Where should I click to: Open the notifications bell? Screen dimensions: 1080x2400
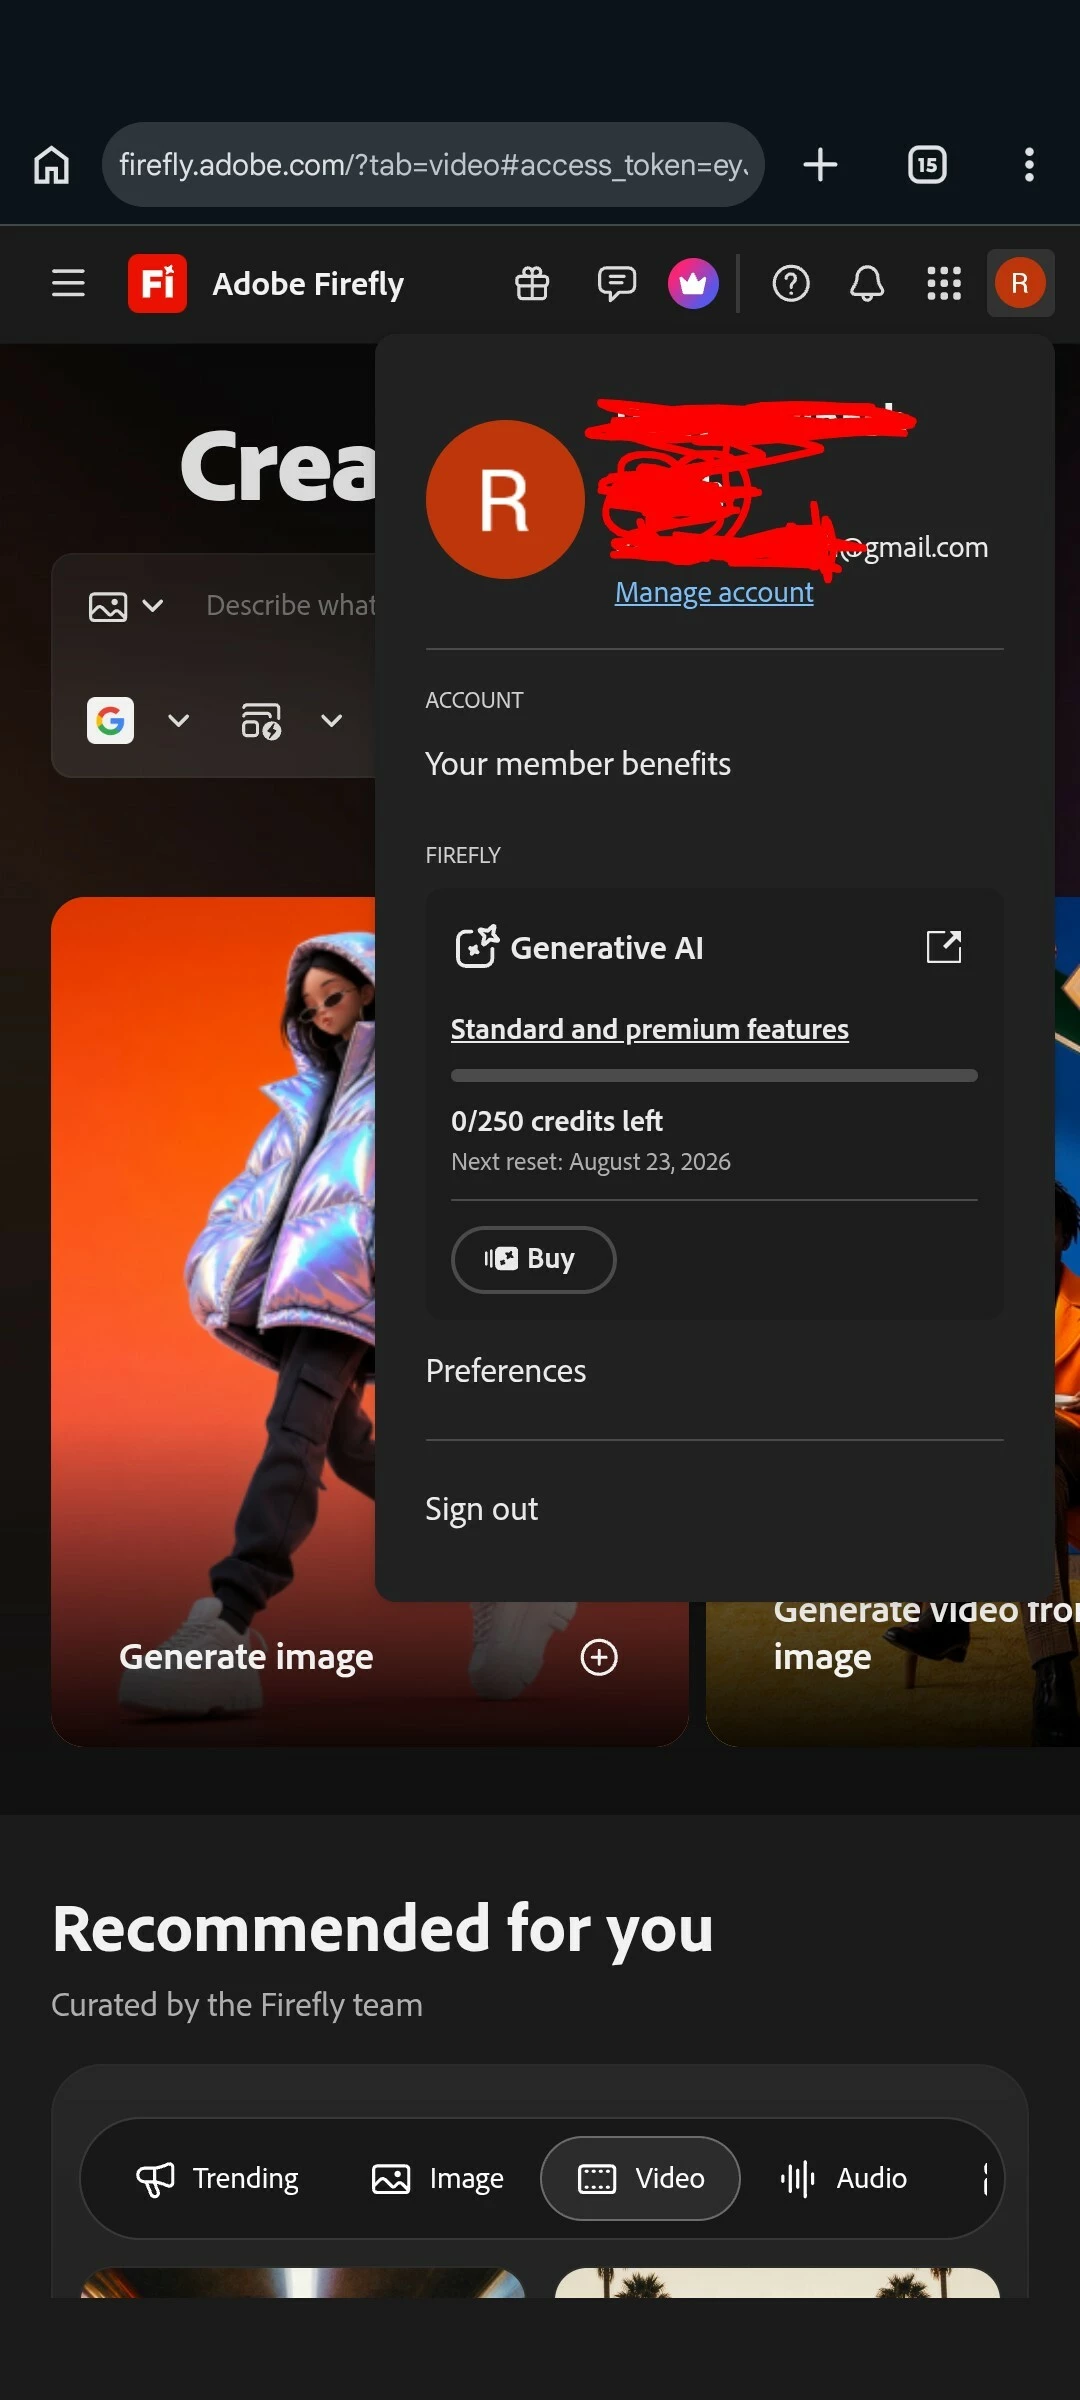click(867, 283)
